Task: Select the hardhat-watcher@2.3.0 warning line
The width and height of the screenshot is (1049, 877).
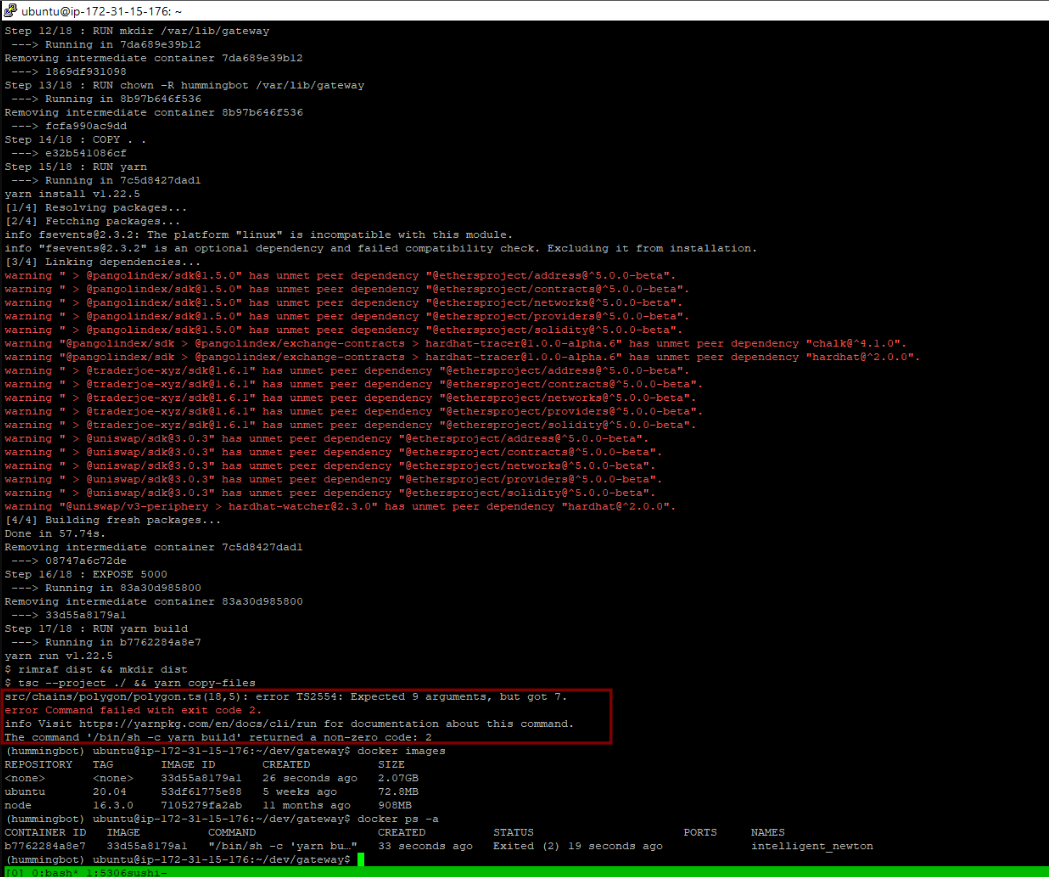Action: click(340, 506)
